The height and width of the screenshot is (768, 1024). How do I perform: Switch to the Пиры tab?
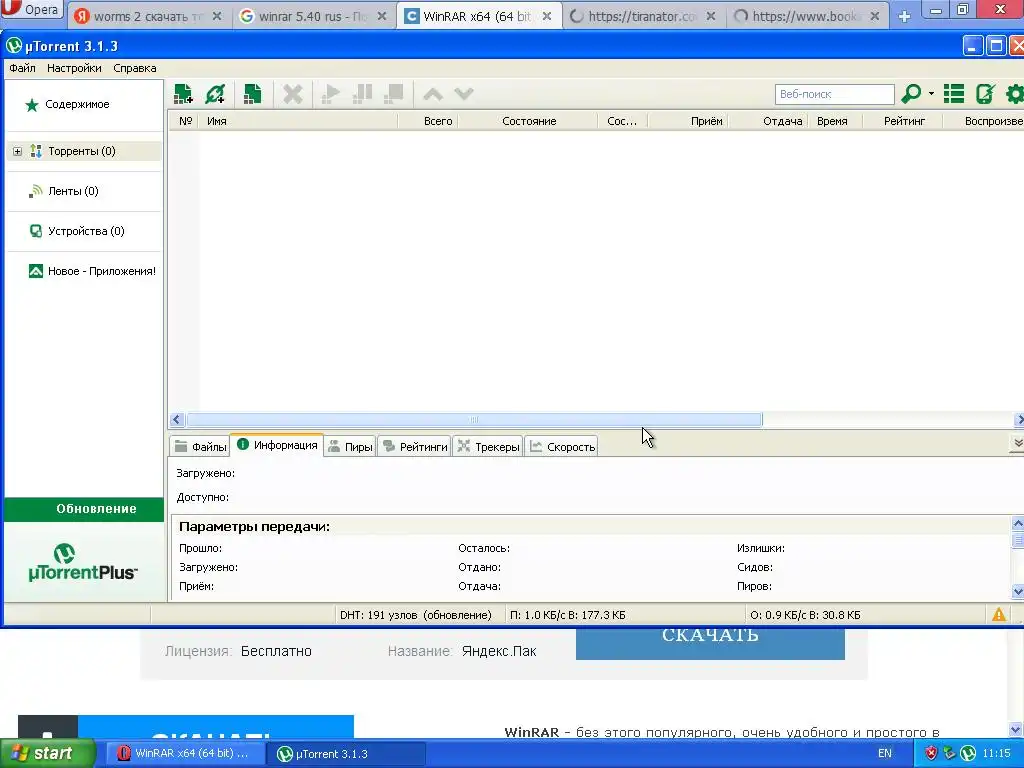pos(350,447)
